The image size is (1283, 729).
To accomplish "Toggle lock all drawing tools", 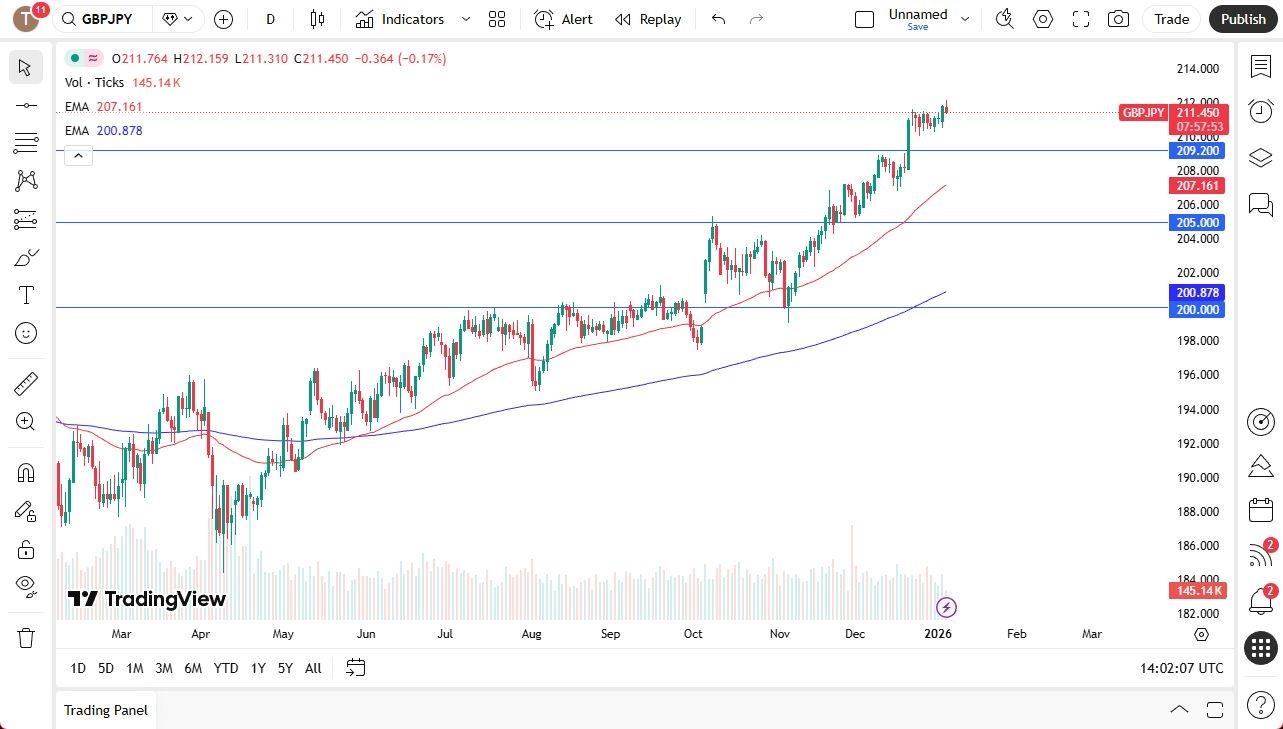I will (x=26, y=549).
